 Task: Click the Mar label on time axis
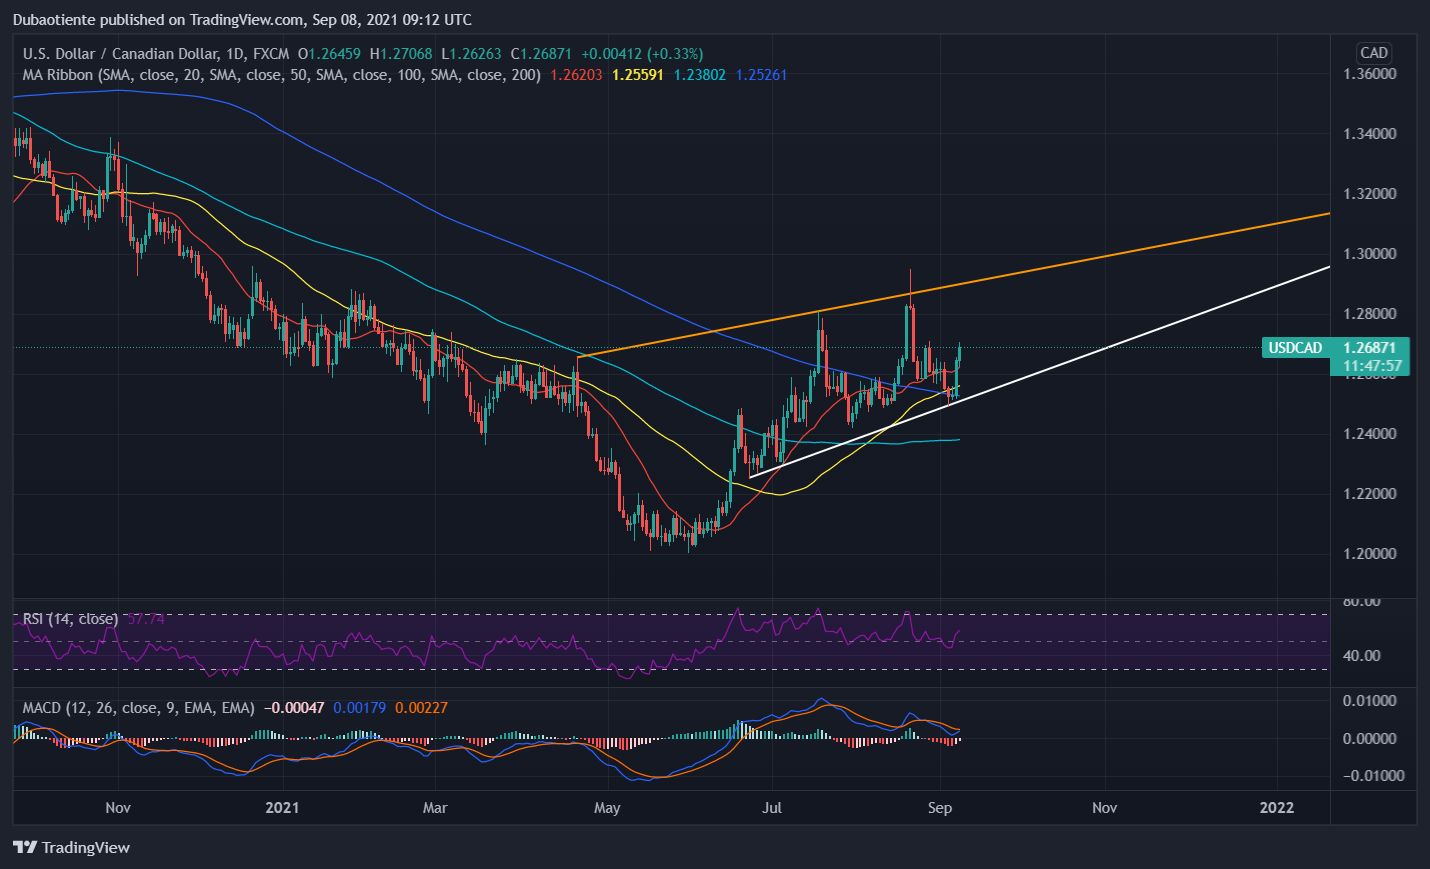pos(435,808)
